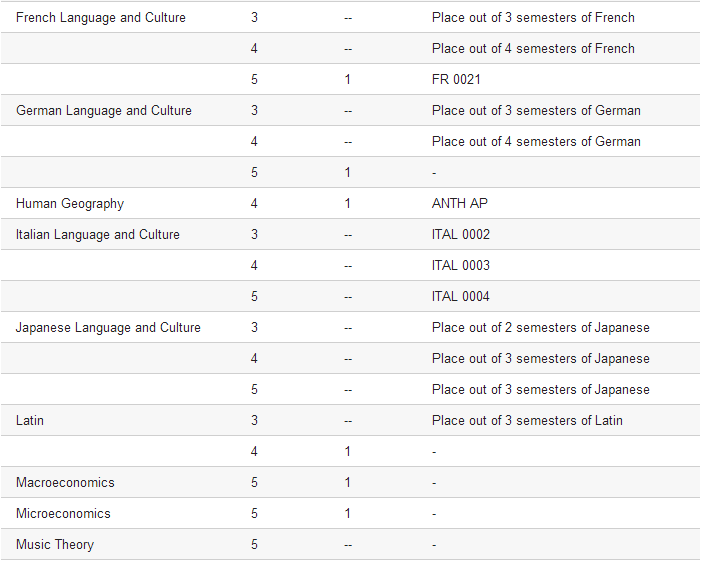Click the Macroeconomics exam name

pos(65,482)
